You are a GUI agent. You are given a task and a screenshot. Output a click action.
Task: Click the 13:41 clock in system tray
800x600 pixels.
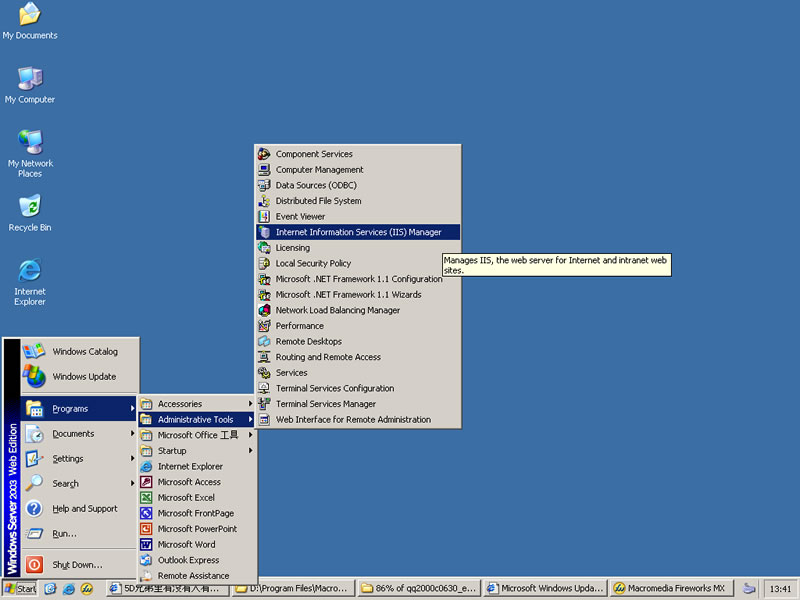click(780, 589)
